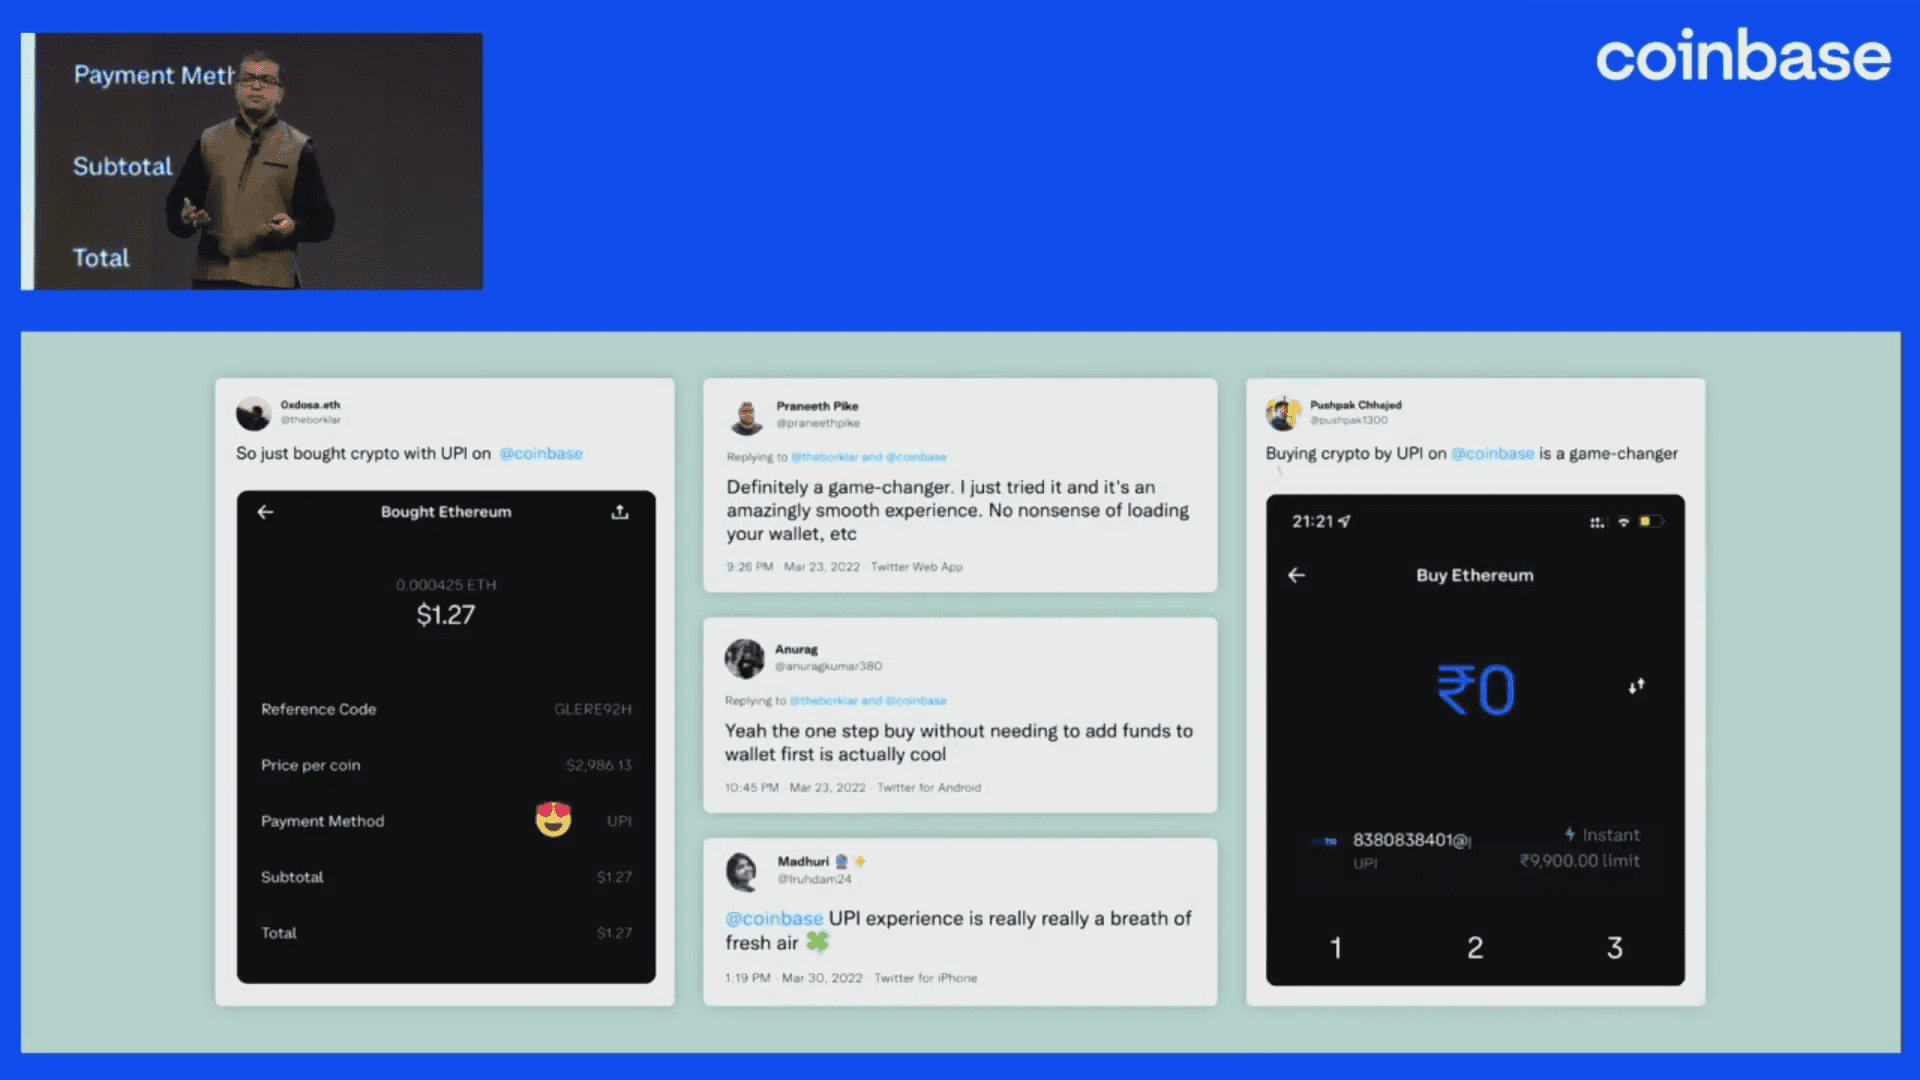The height and width of the screenshot is (1080, 1920).
Task: Select the Reference Code GLERE92H field
Action: 446,709
